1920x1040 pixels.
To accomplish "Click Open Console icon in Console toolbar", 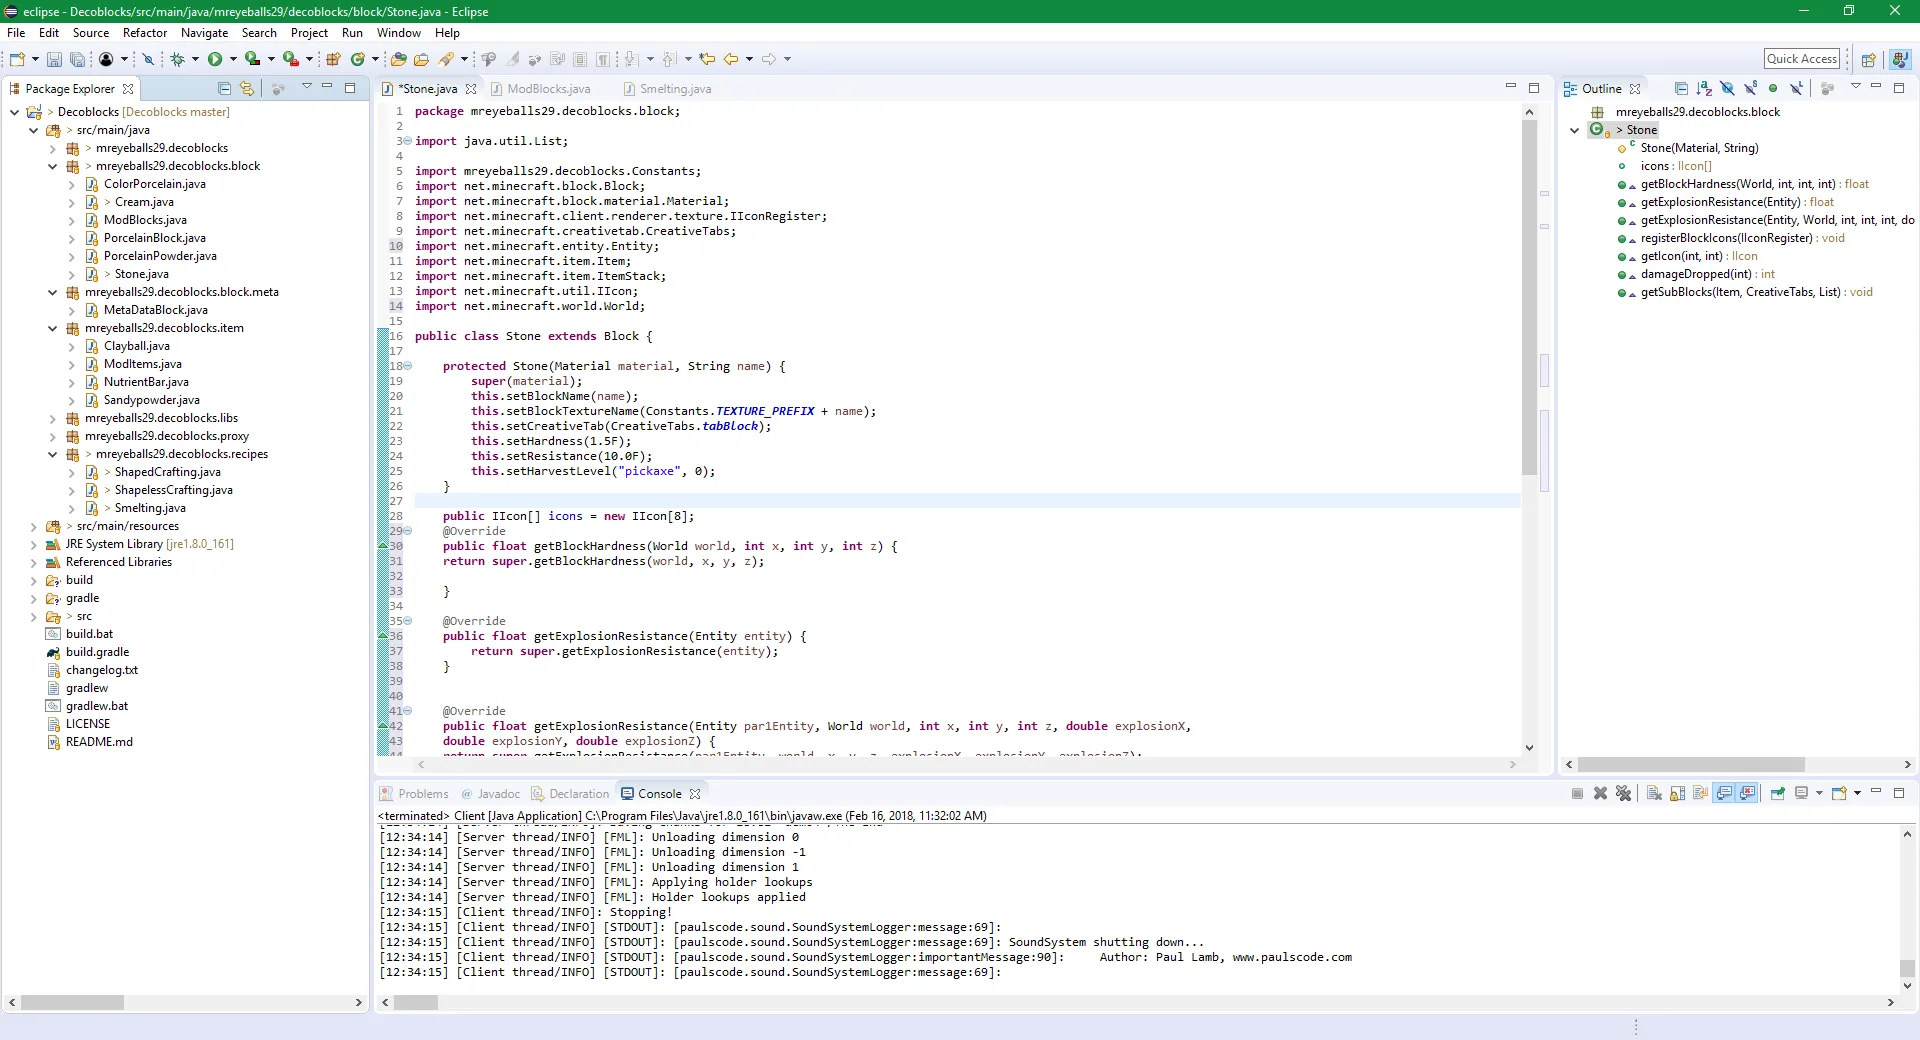I will click(x=1839, y=794).
